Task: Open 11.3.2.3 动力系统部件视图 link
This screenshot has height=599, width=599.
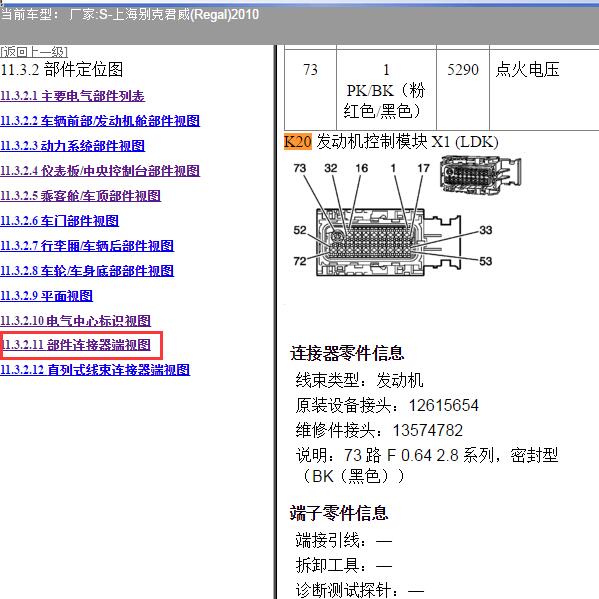Action: point(73,146)
